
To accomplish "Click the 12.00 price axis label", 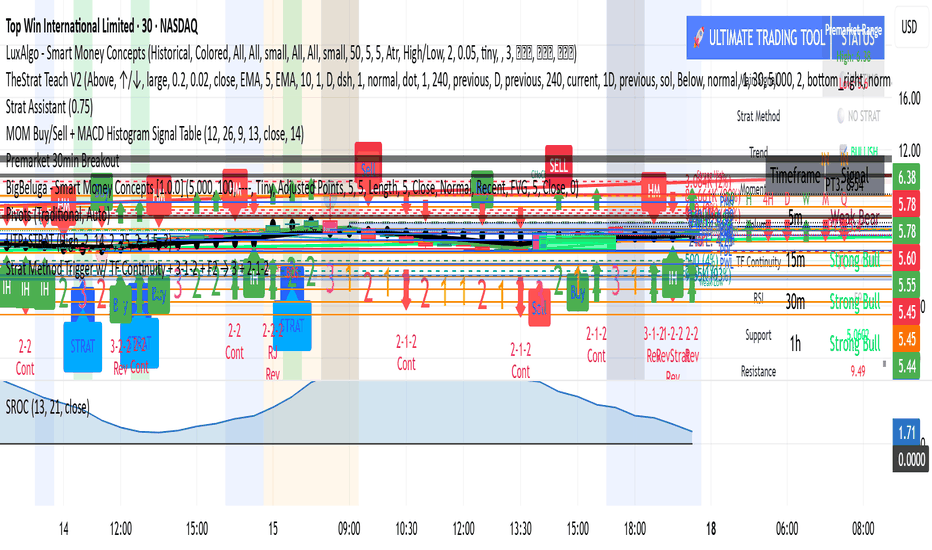I will point(909,150).
